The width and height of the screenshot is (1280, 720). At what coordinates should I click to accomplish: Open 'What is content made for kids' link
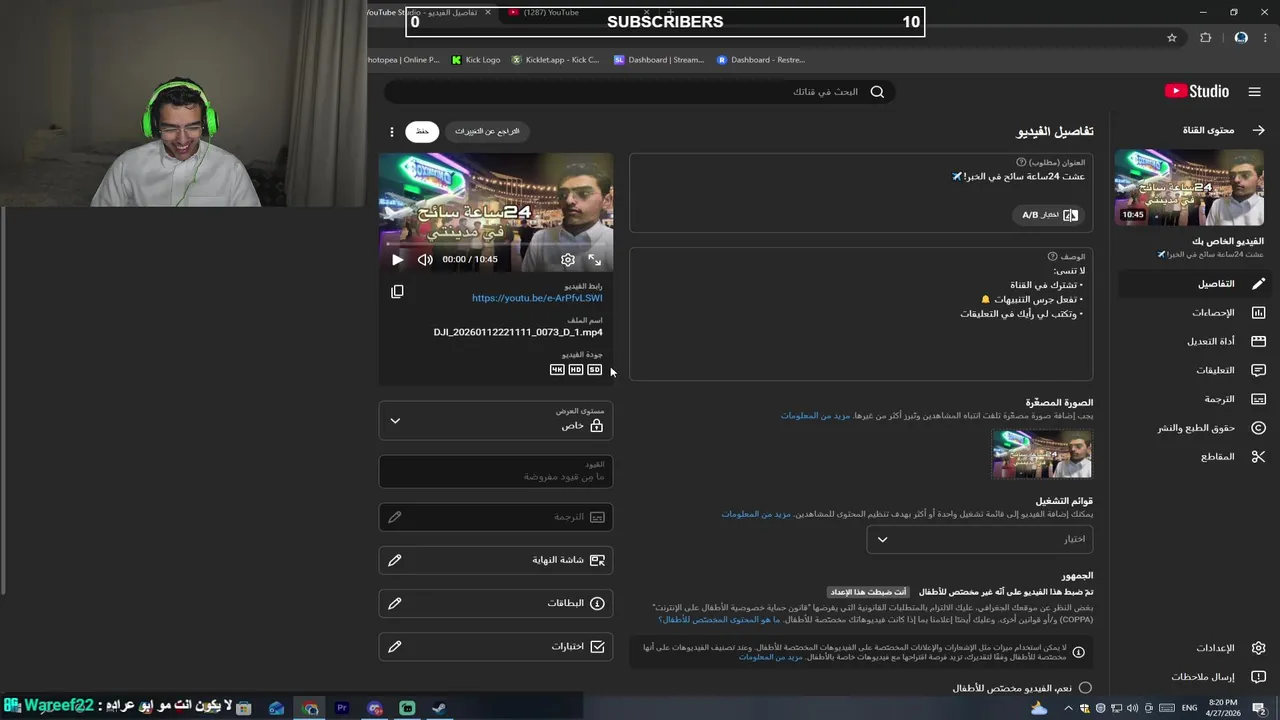[719, 620]
